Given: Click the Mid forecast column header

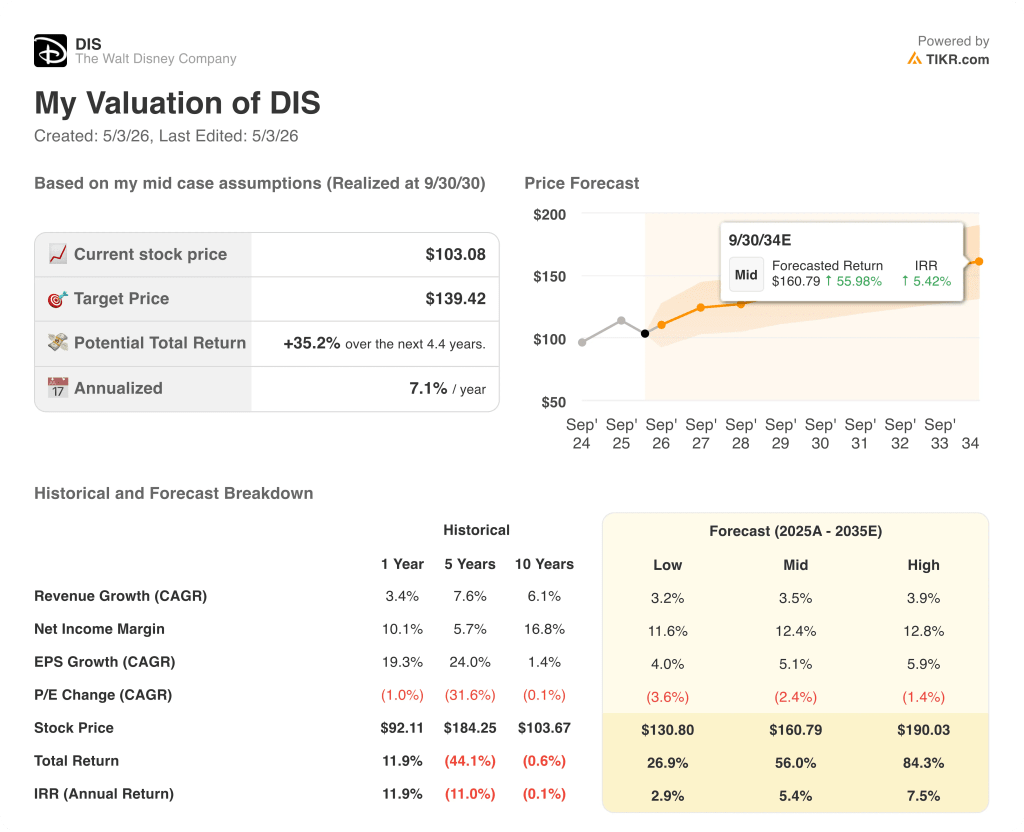Looking at the screenshot, I should [795, 565].
